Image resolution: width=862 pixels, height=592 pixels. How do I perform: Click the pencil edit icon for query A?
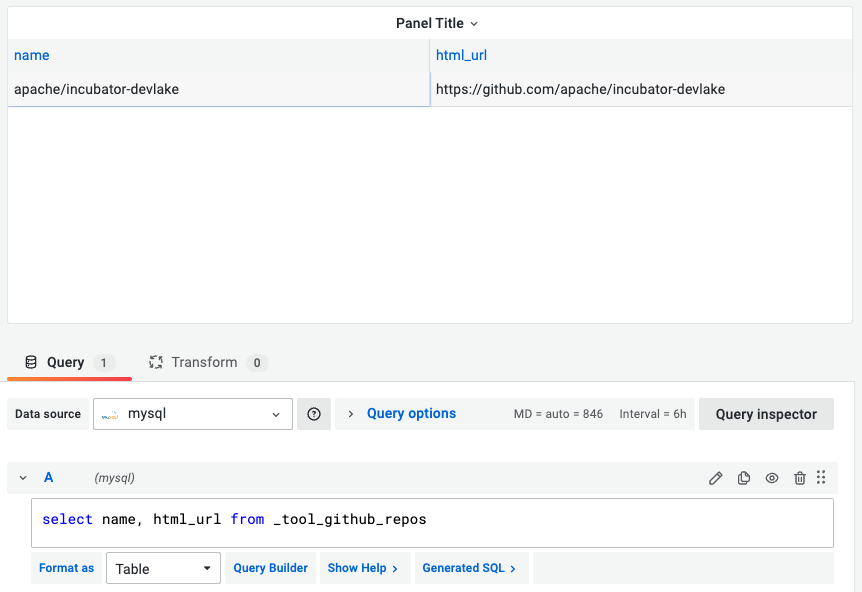pyautogui.click(x=715, y=478)
